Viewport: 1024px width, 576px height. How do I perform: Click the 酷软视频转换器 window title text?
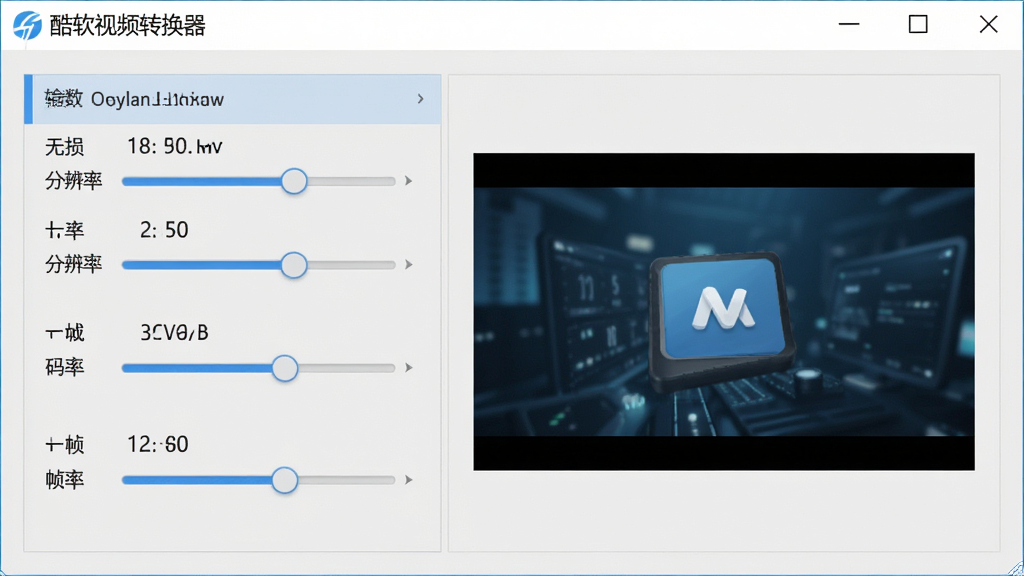click(x=128, y=26)
